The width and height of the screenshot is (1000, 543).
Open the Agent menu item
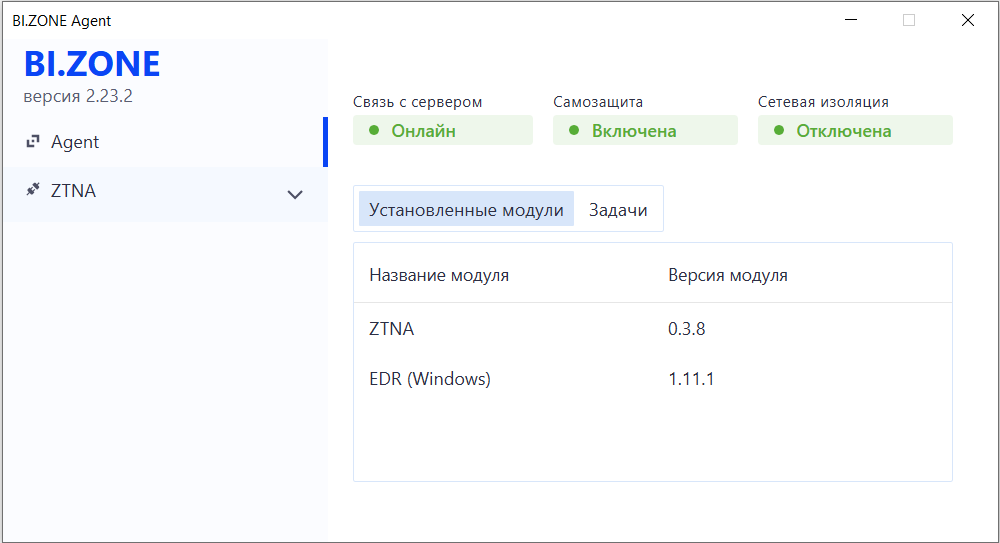click(x=165, y=142)
